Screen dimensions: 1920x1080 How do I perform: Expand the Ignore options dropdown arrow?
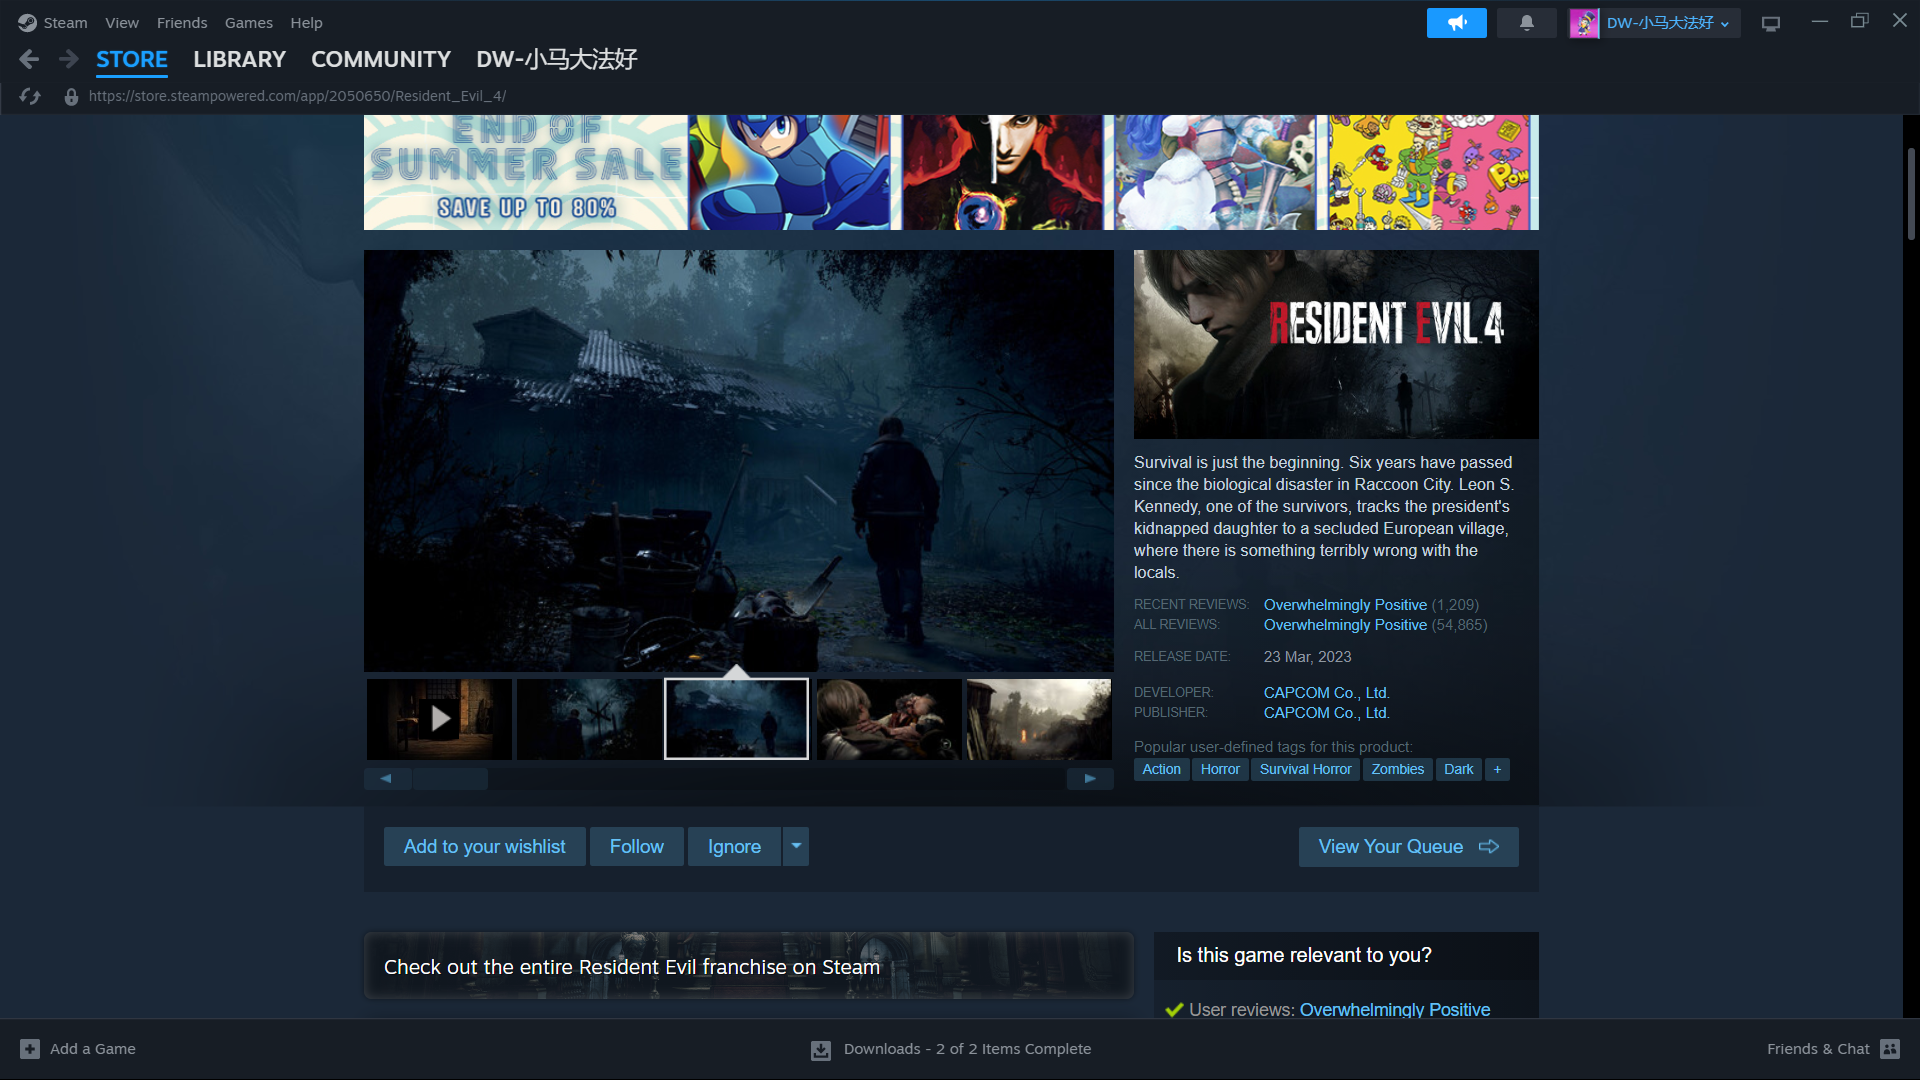coord(796,846)
